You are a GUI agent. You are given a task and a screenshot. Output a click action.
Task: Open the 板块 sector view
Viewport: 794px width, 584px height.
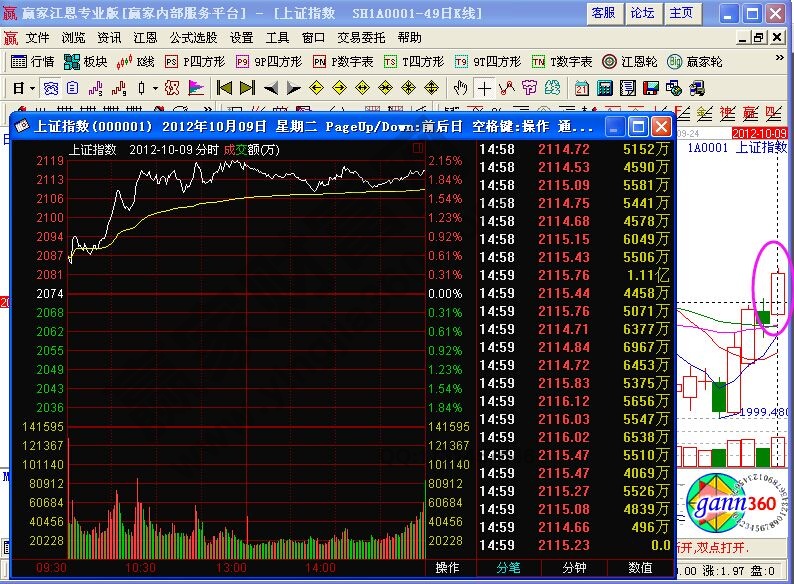click(86, 62)
